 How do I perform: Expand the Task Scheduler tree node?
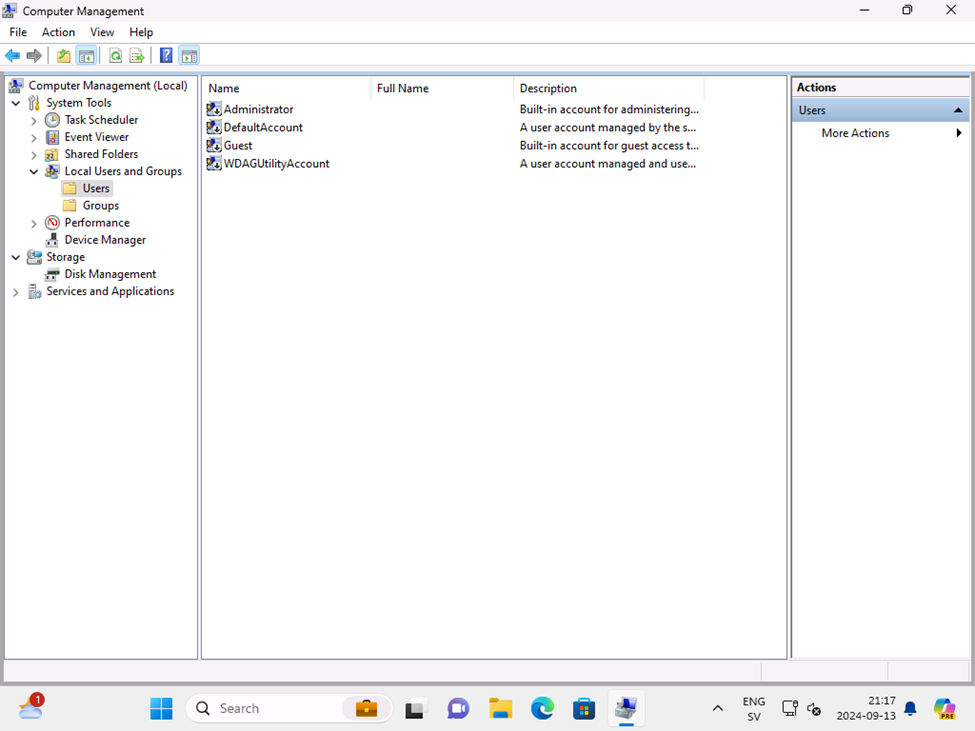click(32, 119)
